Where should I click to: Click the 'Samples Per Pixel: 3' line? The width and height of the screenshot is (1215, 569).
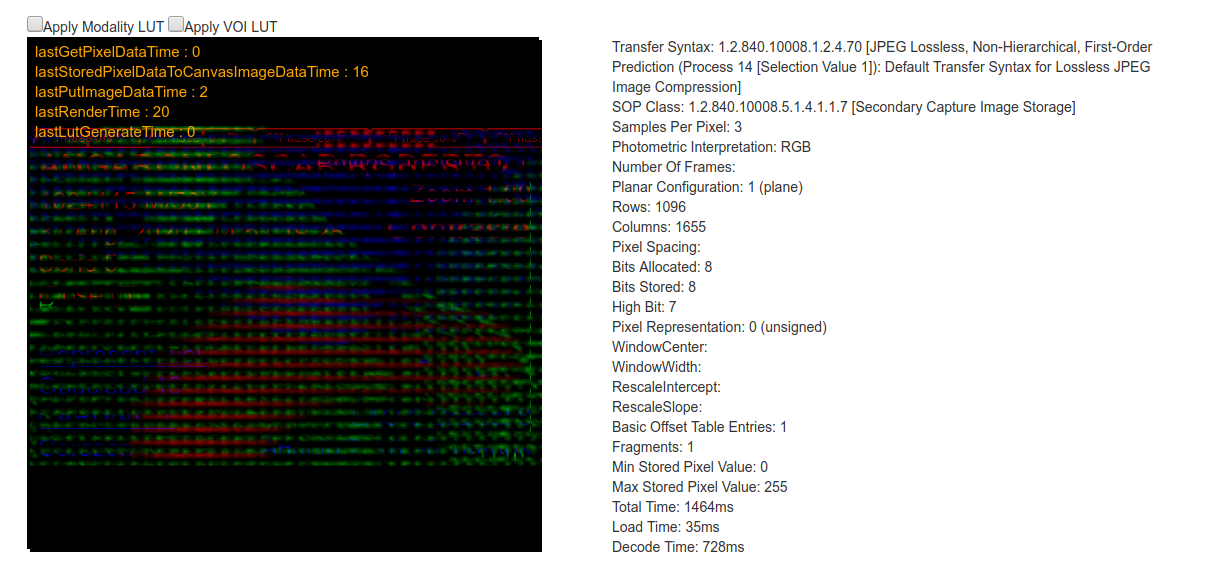coord(677,127)
